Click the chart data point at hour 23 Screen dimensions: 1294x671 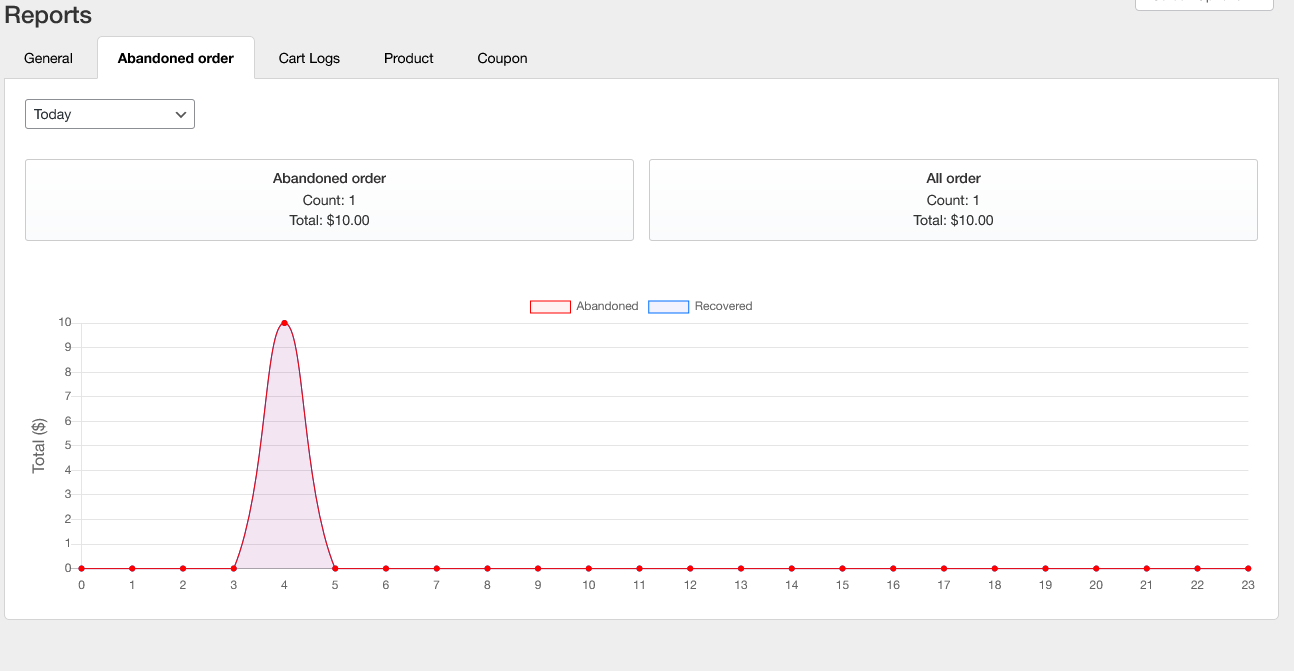pos(1248,569)
